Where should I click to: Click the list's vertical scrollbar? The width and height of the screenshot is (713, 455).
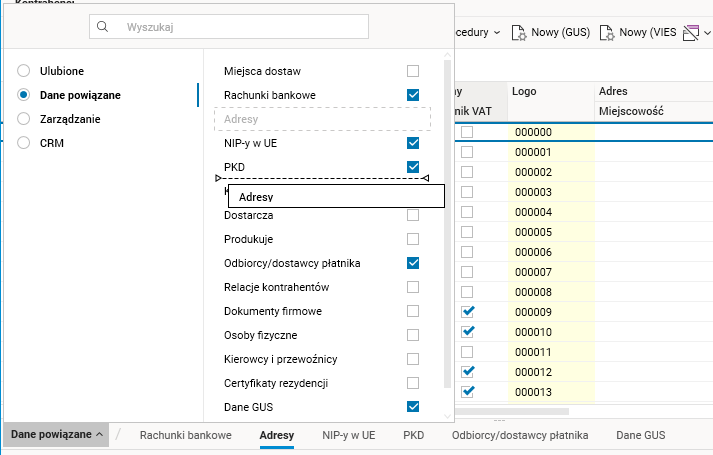[x=447, y=220]
